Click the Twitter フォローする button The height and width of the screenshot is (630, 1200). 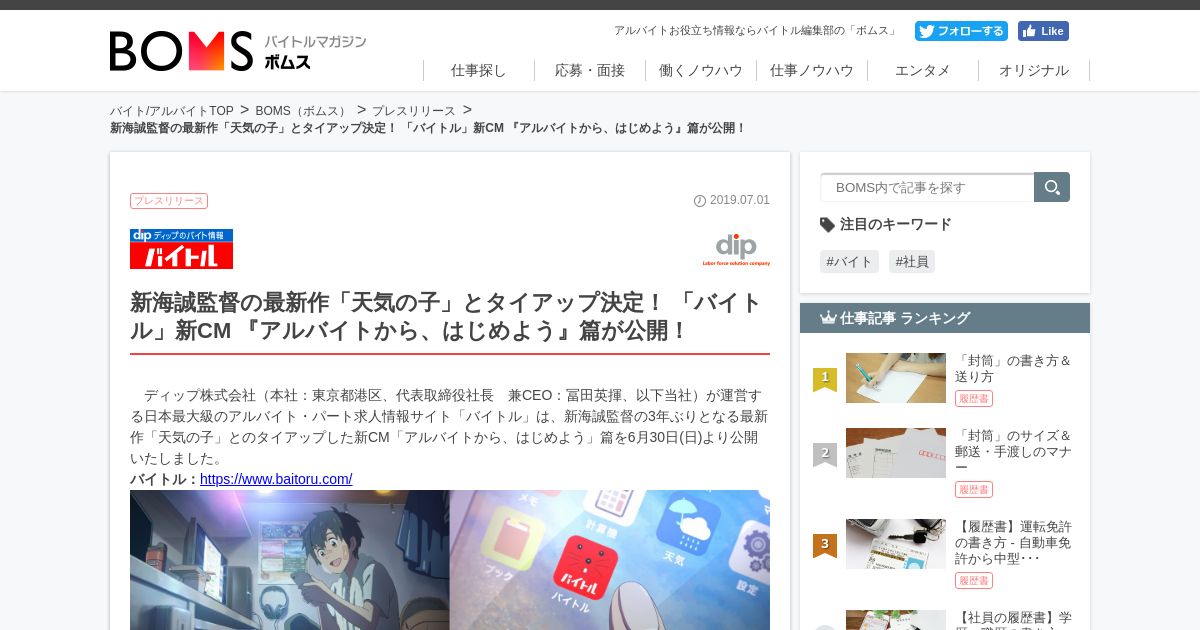coord(961,31)
